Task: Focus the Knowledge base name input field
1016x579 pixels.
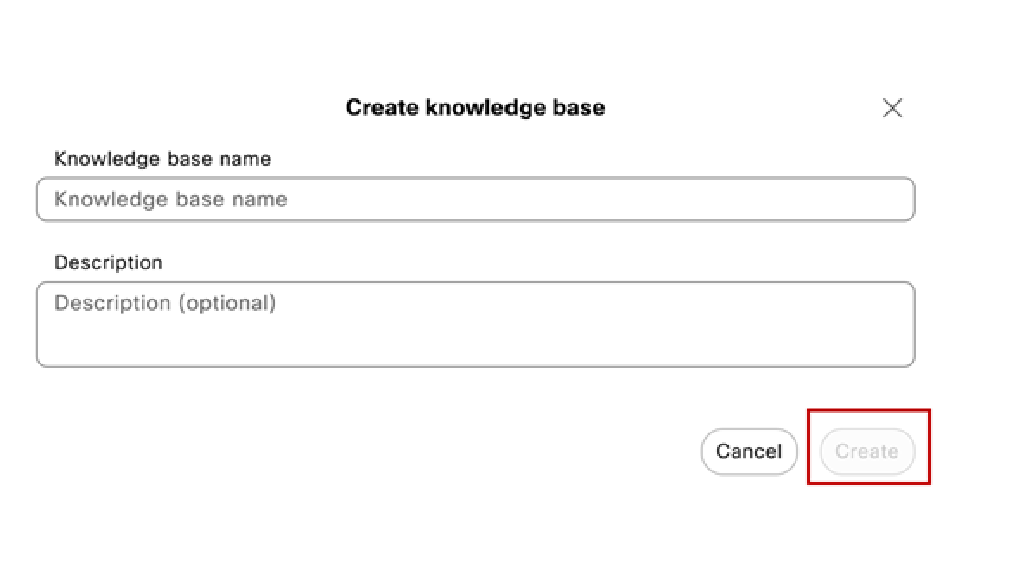Action: click(476, 199)
